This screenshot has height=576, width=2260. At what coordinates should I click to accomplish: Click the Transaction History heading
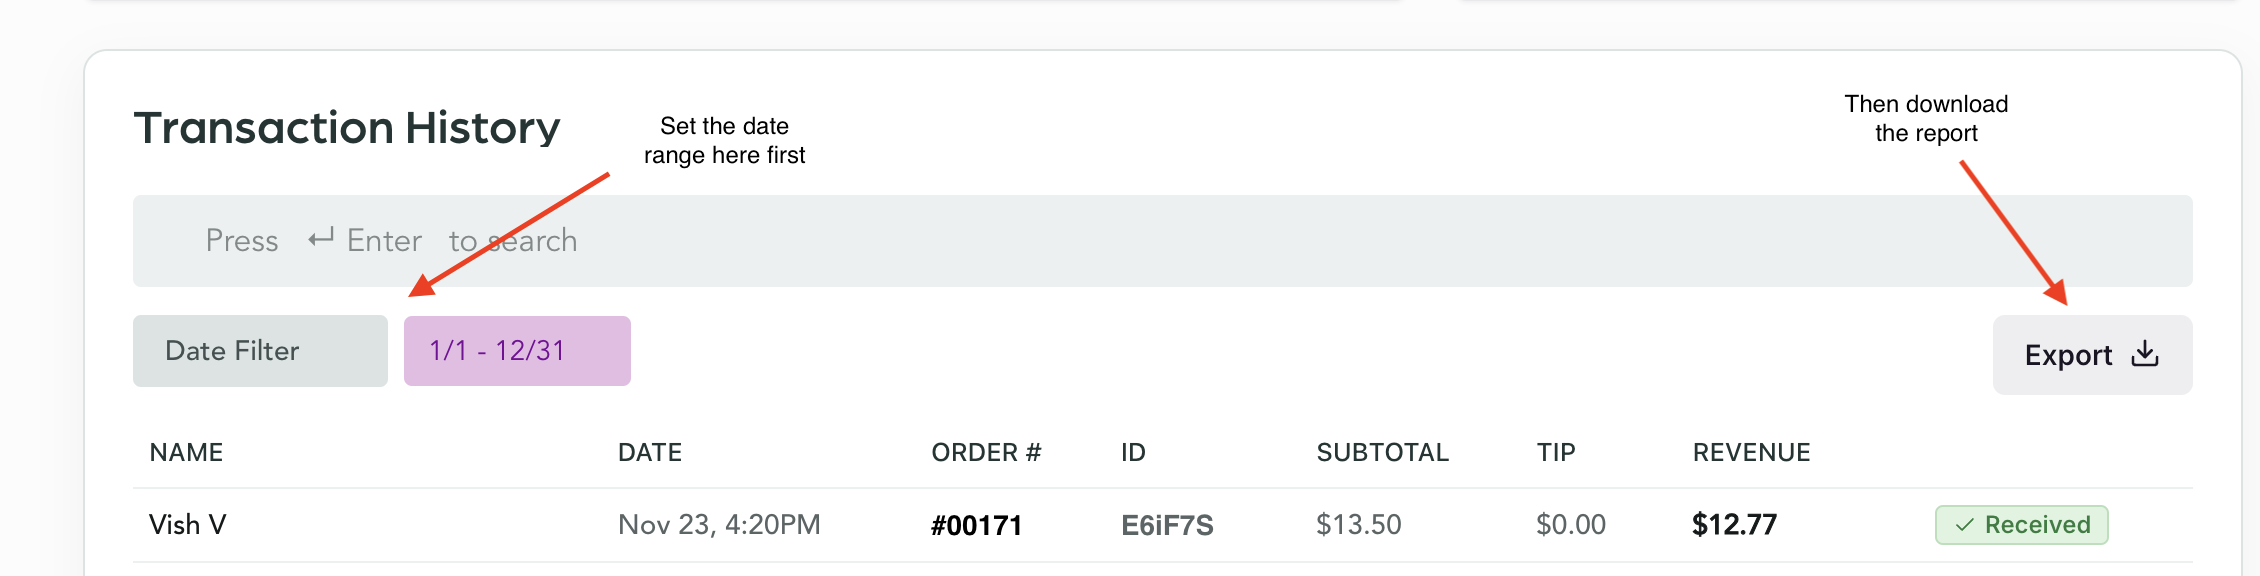point(347,128)
